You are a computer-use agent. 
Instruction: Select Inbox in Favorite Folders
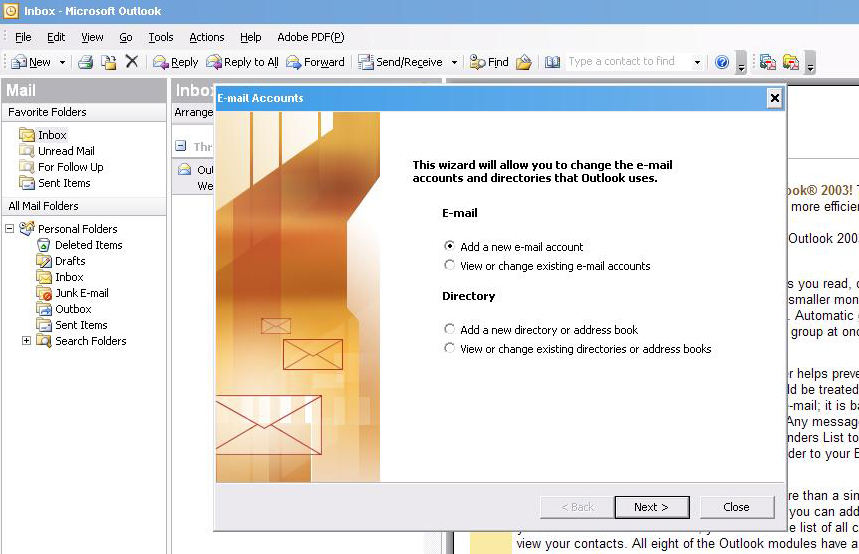tap(43, 135)
